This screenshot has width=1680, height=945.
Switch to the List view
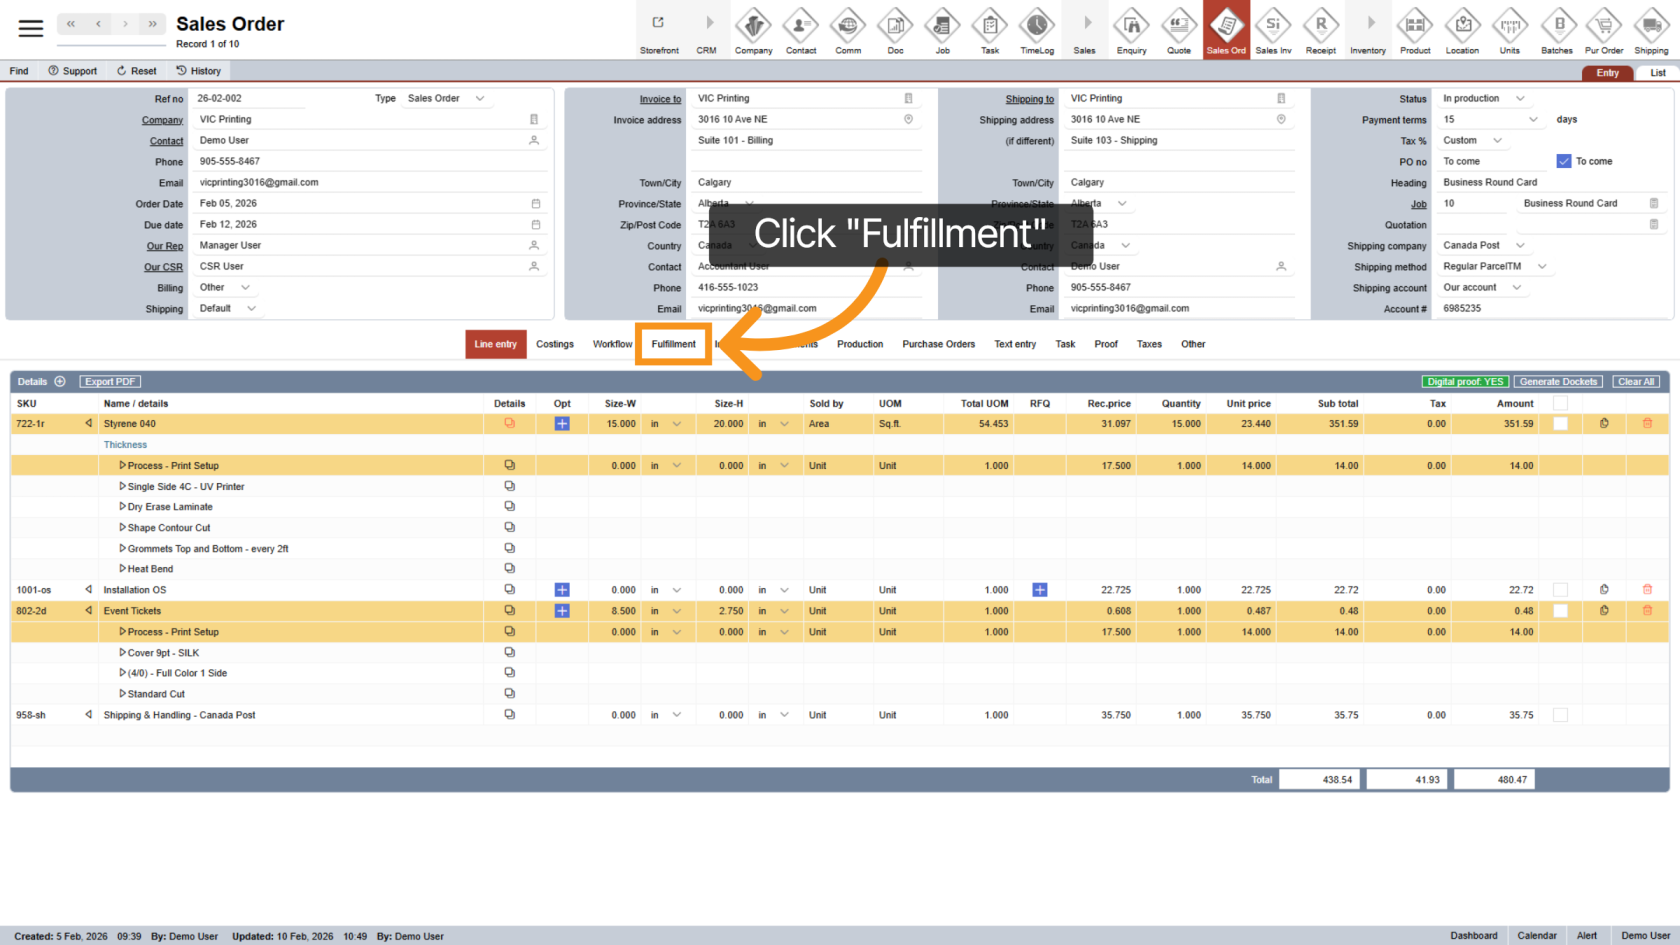[1657, 73]
